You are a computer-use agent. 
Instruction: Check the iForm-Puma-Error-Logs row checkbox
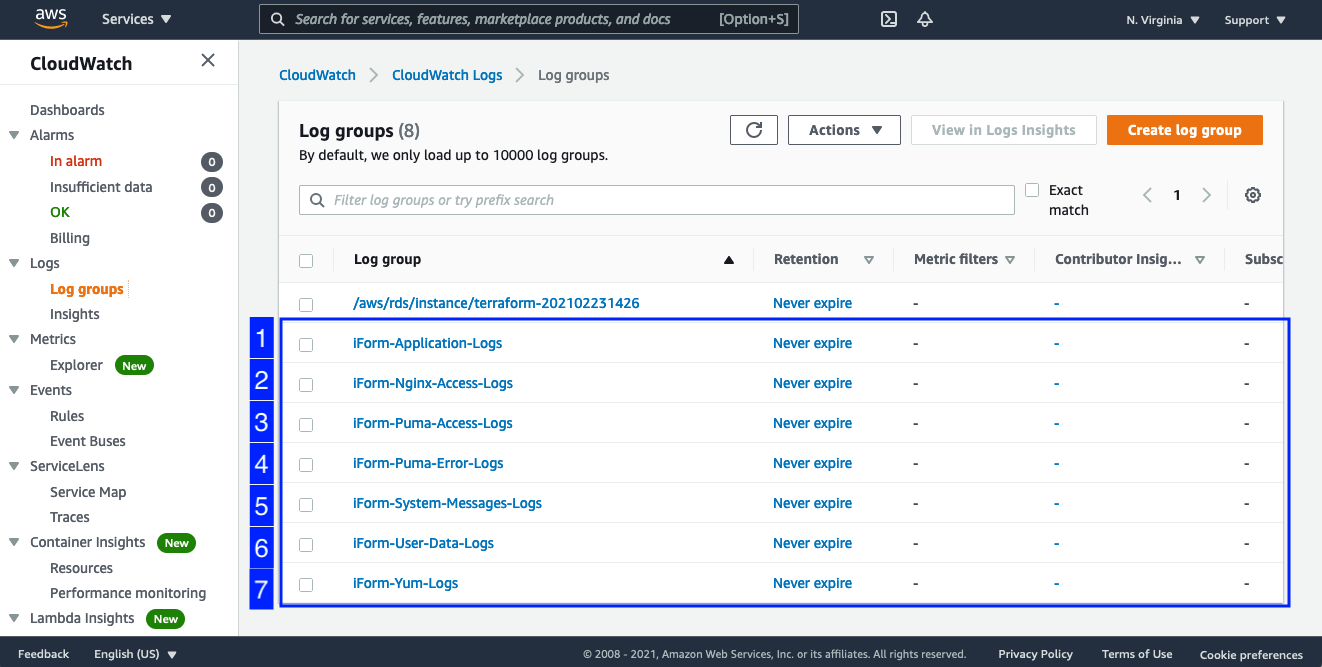(x=306, y=464)
